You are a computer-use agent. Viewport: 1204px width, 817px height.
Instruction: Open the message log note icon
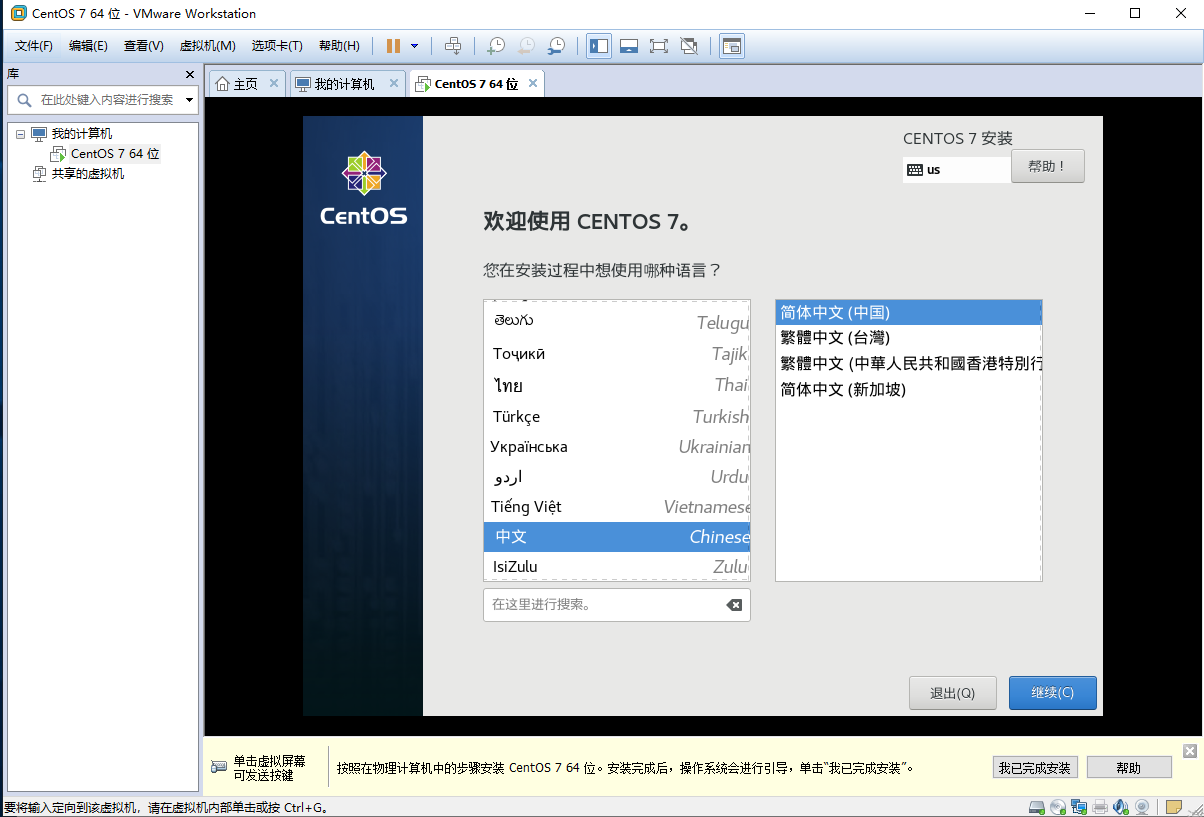pos(1174,807)
